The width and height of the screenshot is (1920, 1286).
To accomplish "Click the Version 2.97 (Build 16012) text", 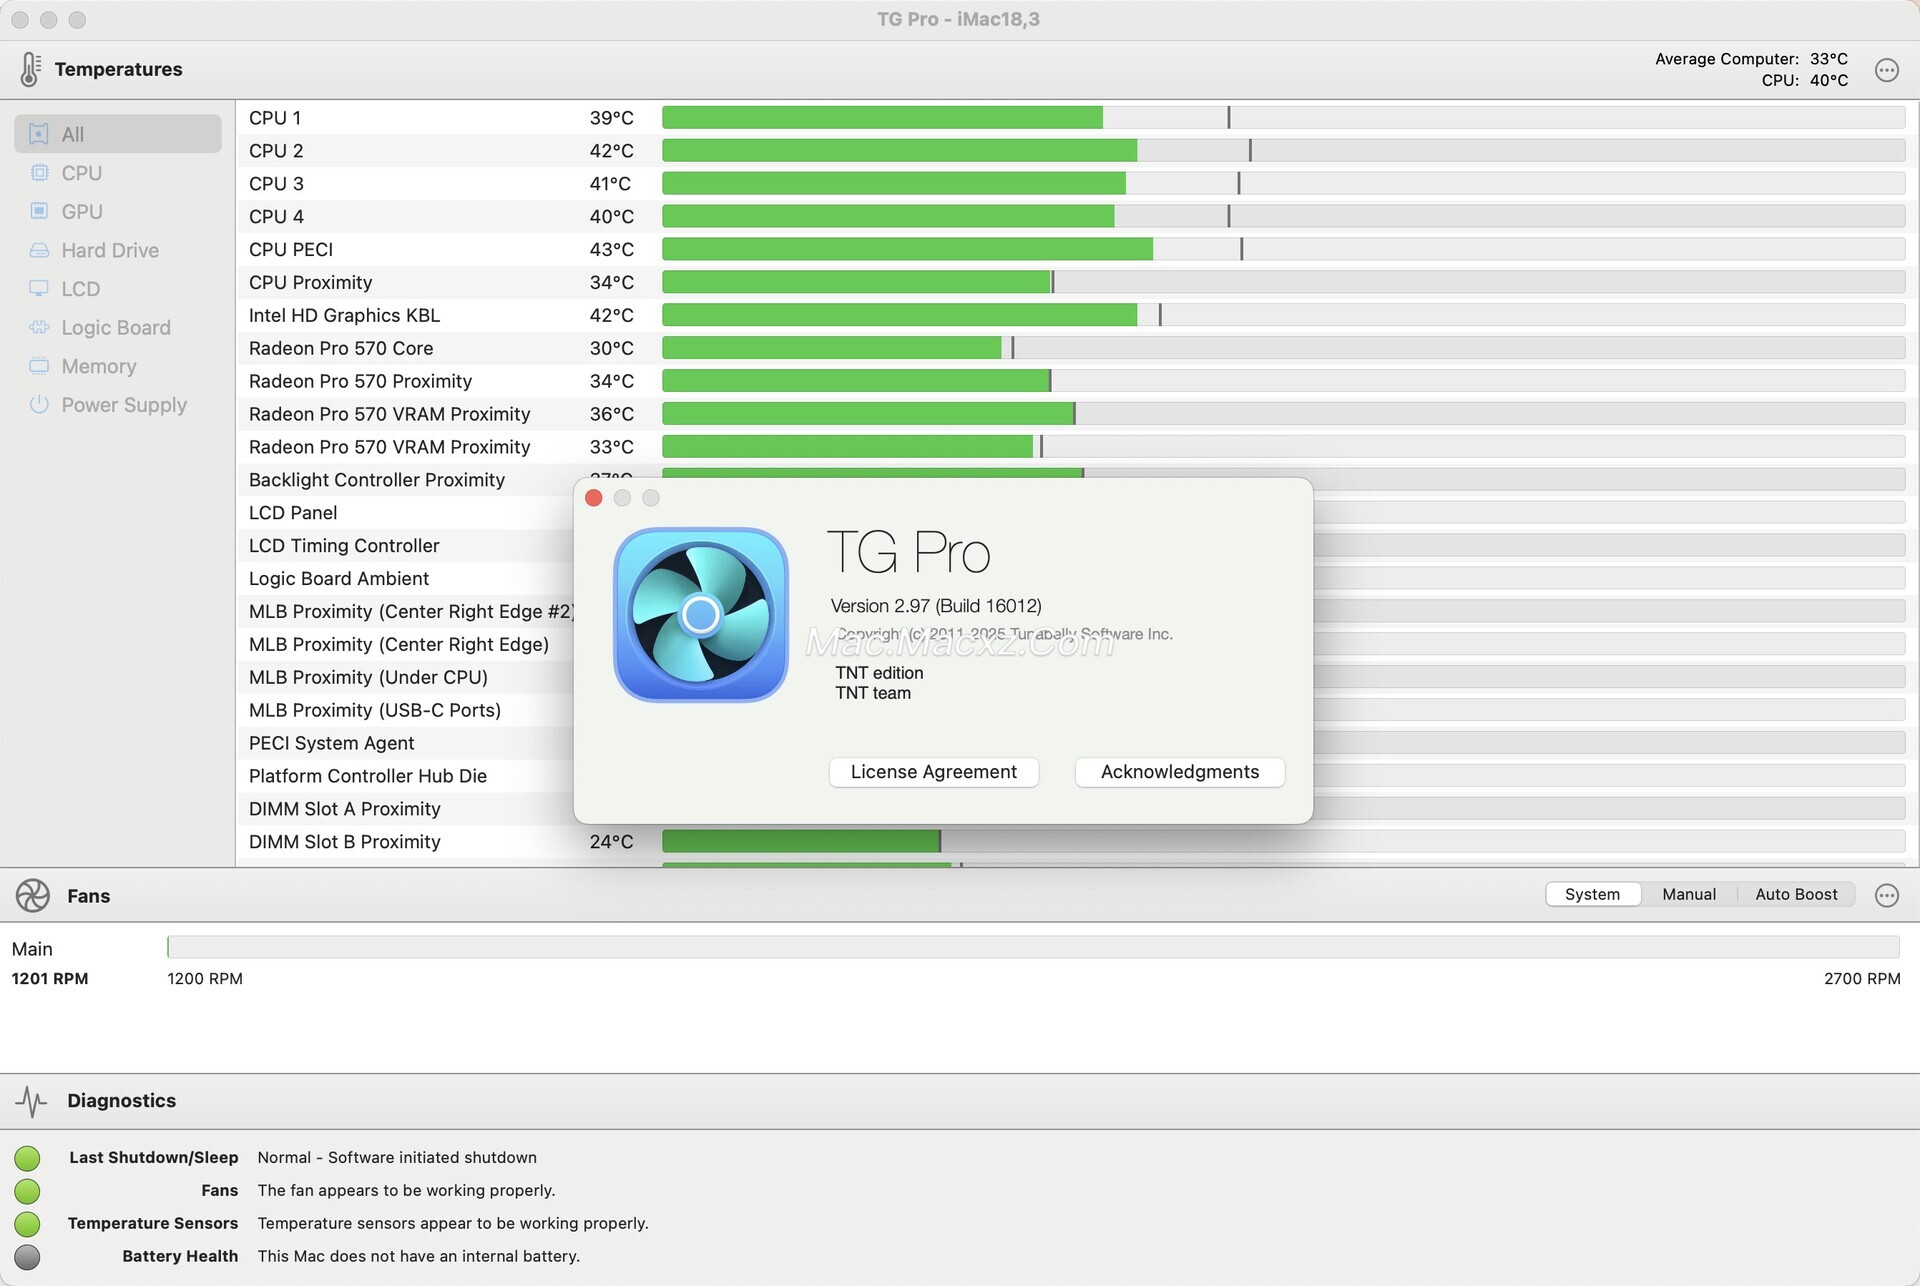I will click(936, 606).
